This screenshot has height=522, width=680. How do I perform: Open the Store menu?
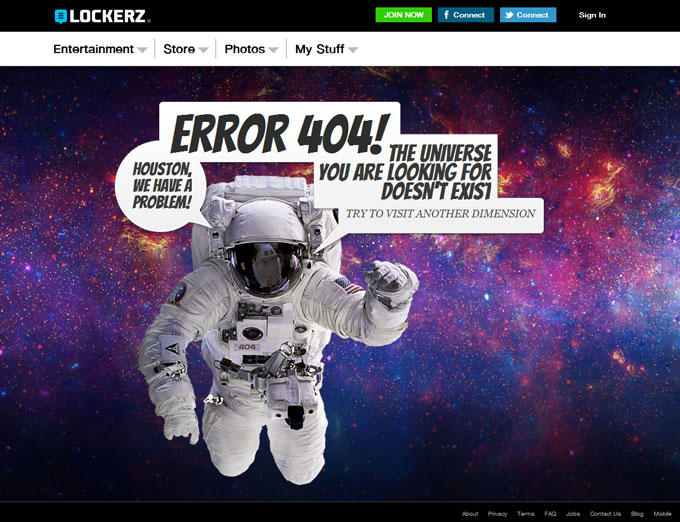click(x=179, y=49)
